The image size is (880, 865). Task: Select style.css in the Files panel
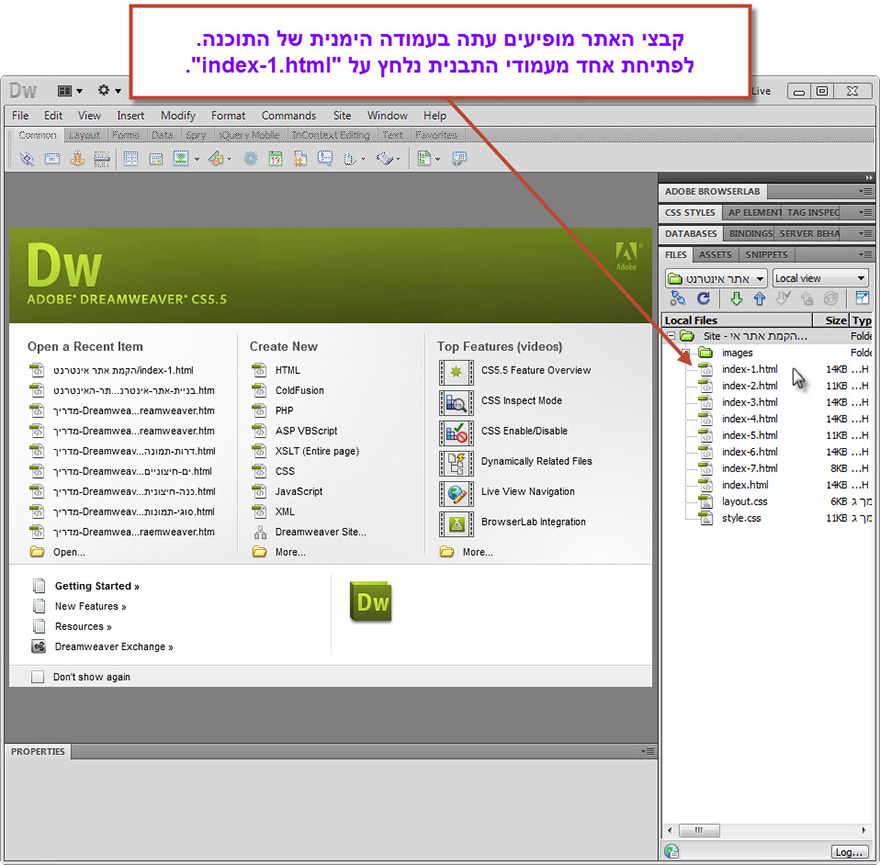[x=741, y=518]
